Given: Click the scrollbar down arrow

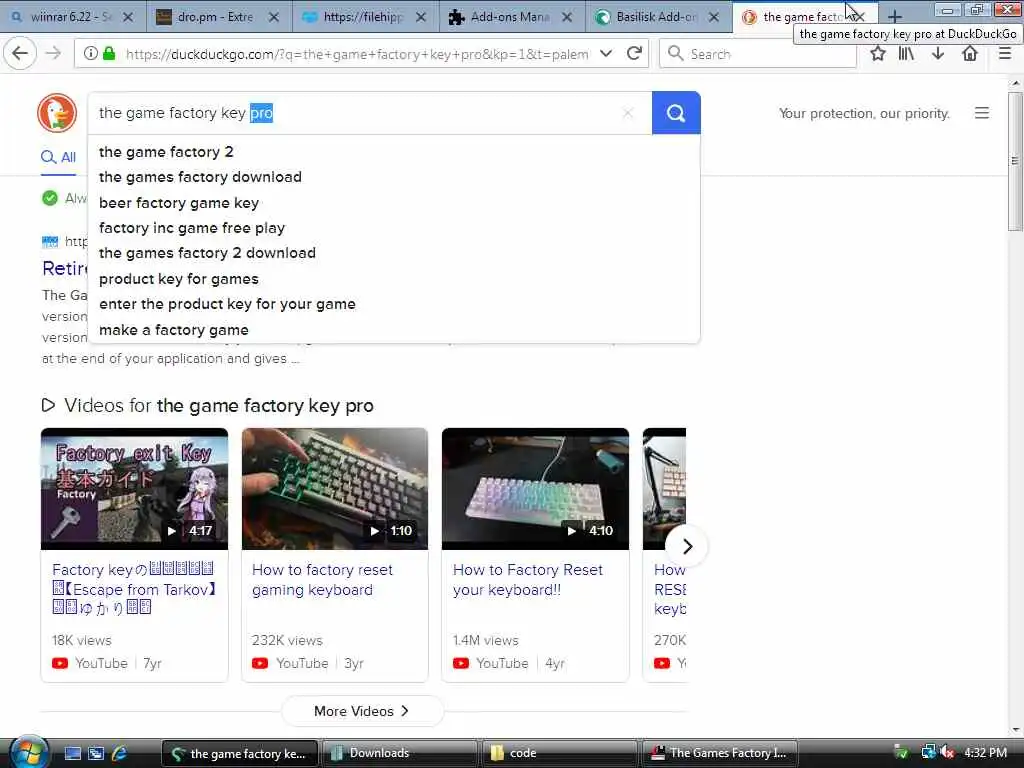Looking at the screenshot, I should [1015, 729].
